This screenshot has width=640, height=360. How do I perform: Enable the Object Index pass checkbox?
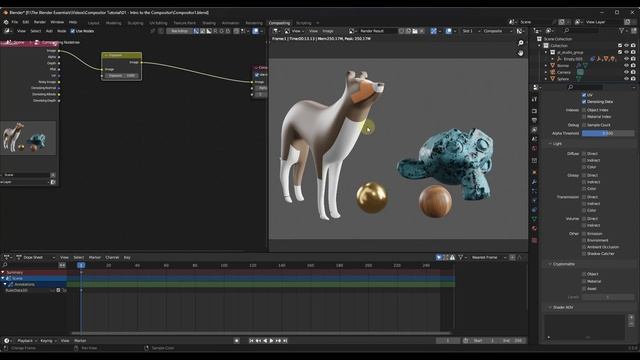coord(584,110)
